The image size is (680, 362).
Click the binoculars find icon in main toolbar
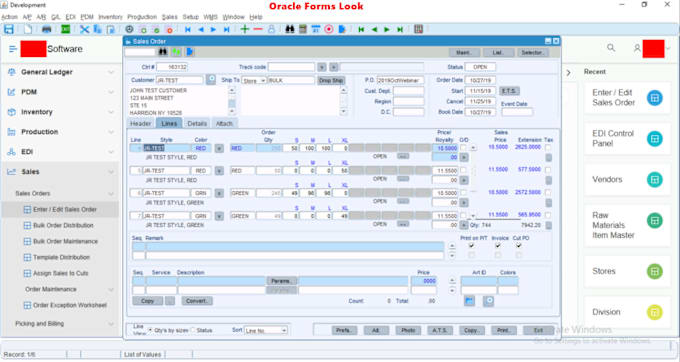tap(290, 29)
